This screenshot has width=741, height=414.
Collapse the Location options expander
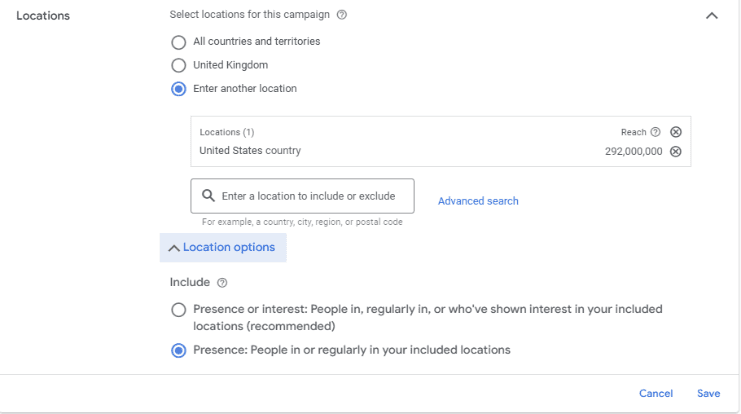[x=223, y=248]
